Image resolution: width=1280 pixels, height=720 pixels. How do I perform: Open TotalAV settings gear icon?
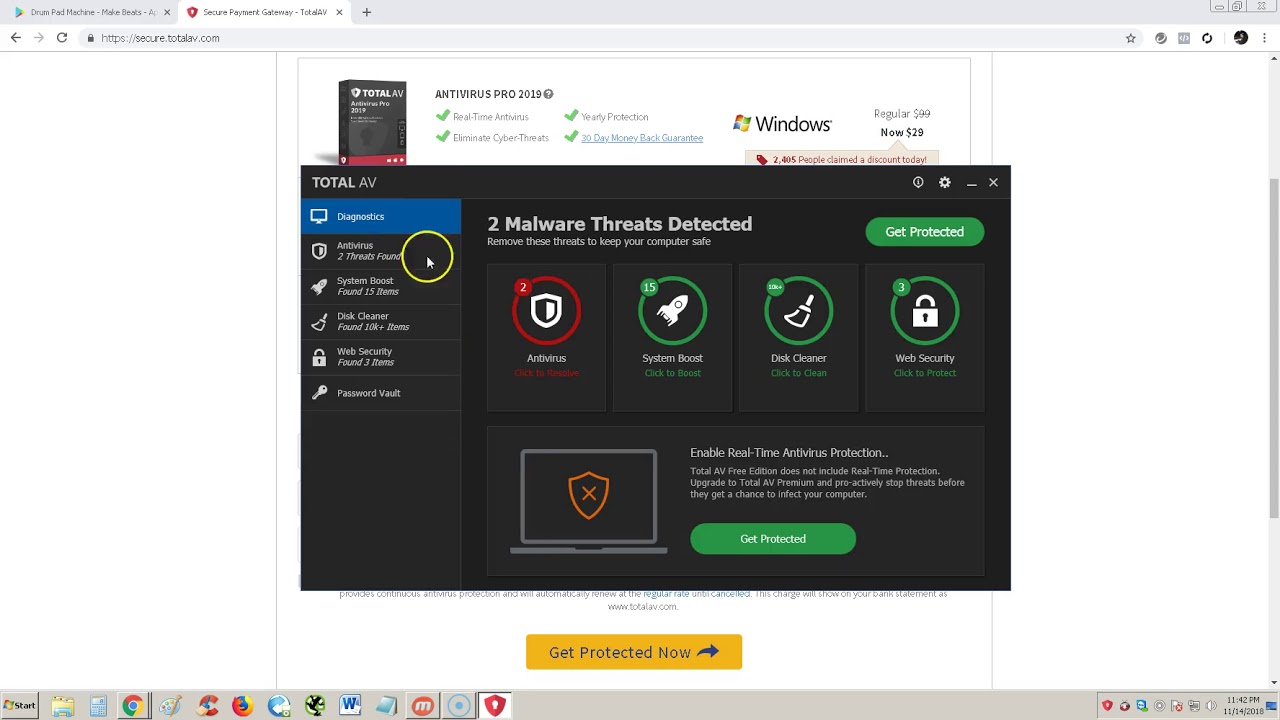click(945, 182)
